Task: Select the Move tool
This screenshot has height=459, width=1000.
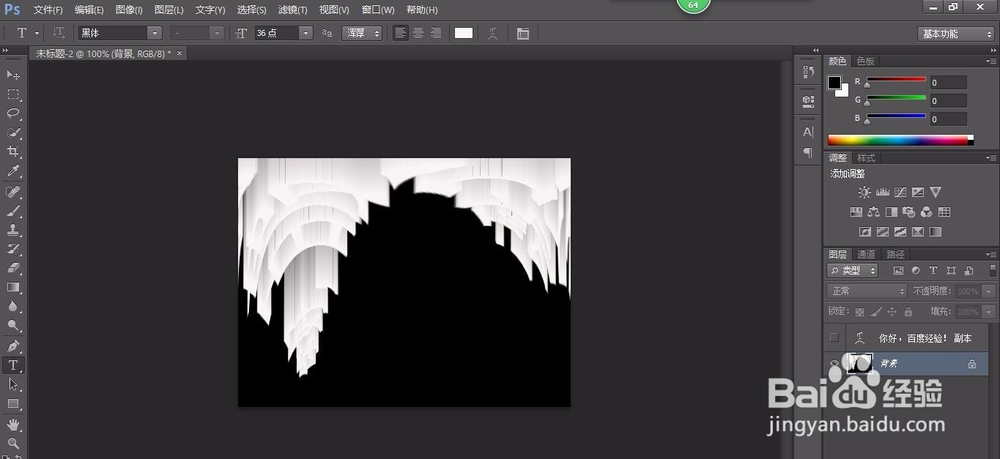Action: click(13, 75)
